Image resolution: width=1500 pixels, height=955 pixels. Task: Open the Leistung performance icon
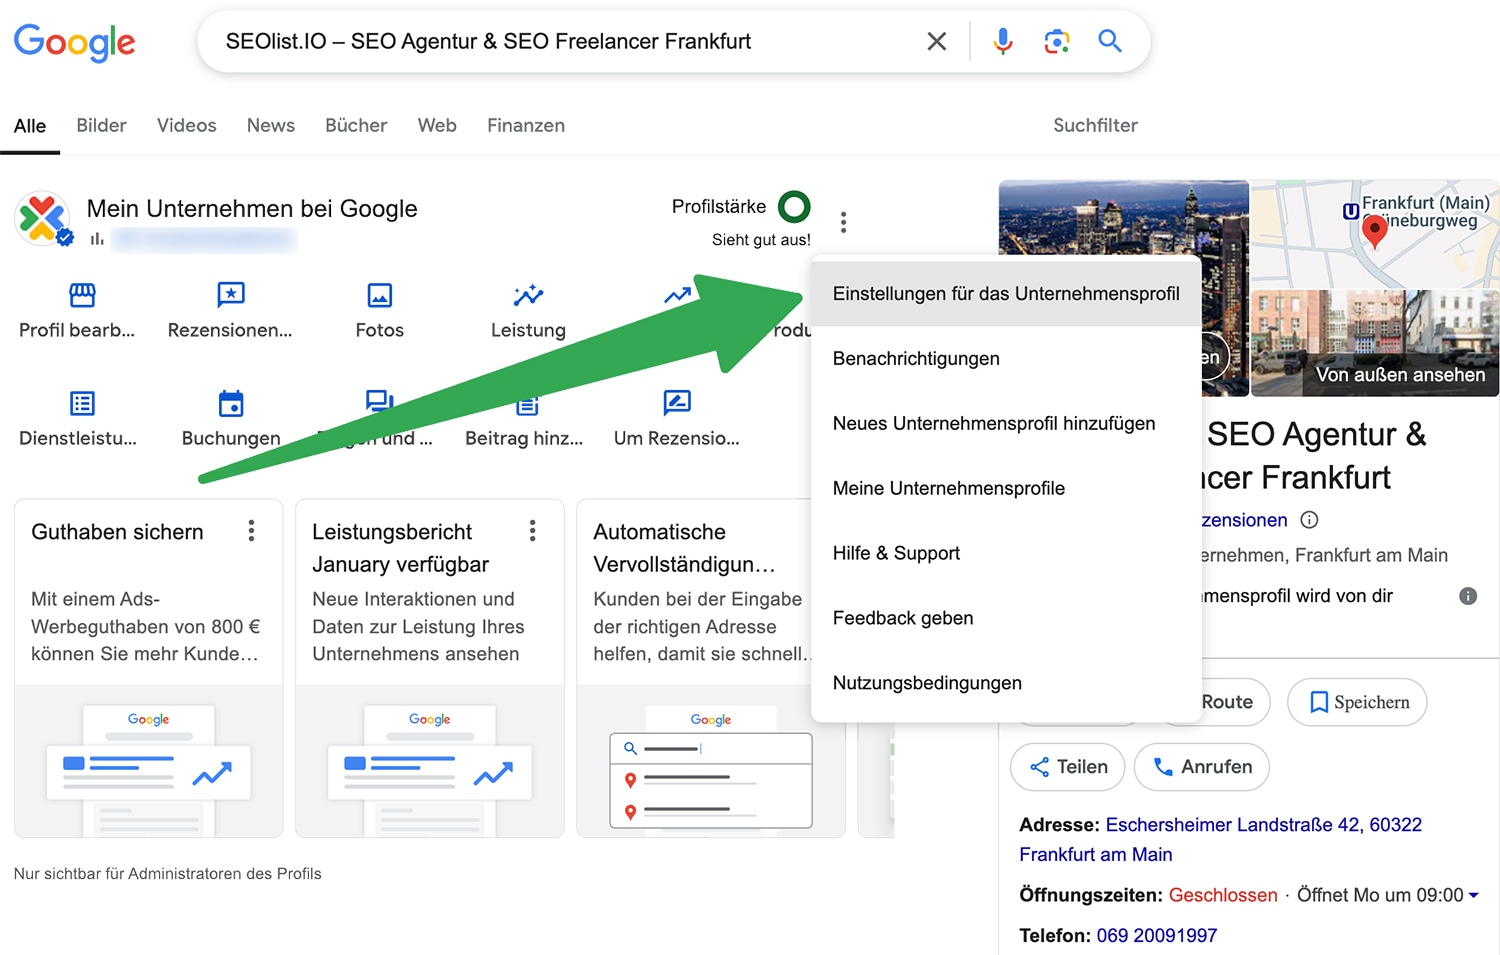coord(528,295)
